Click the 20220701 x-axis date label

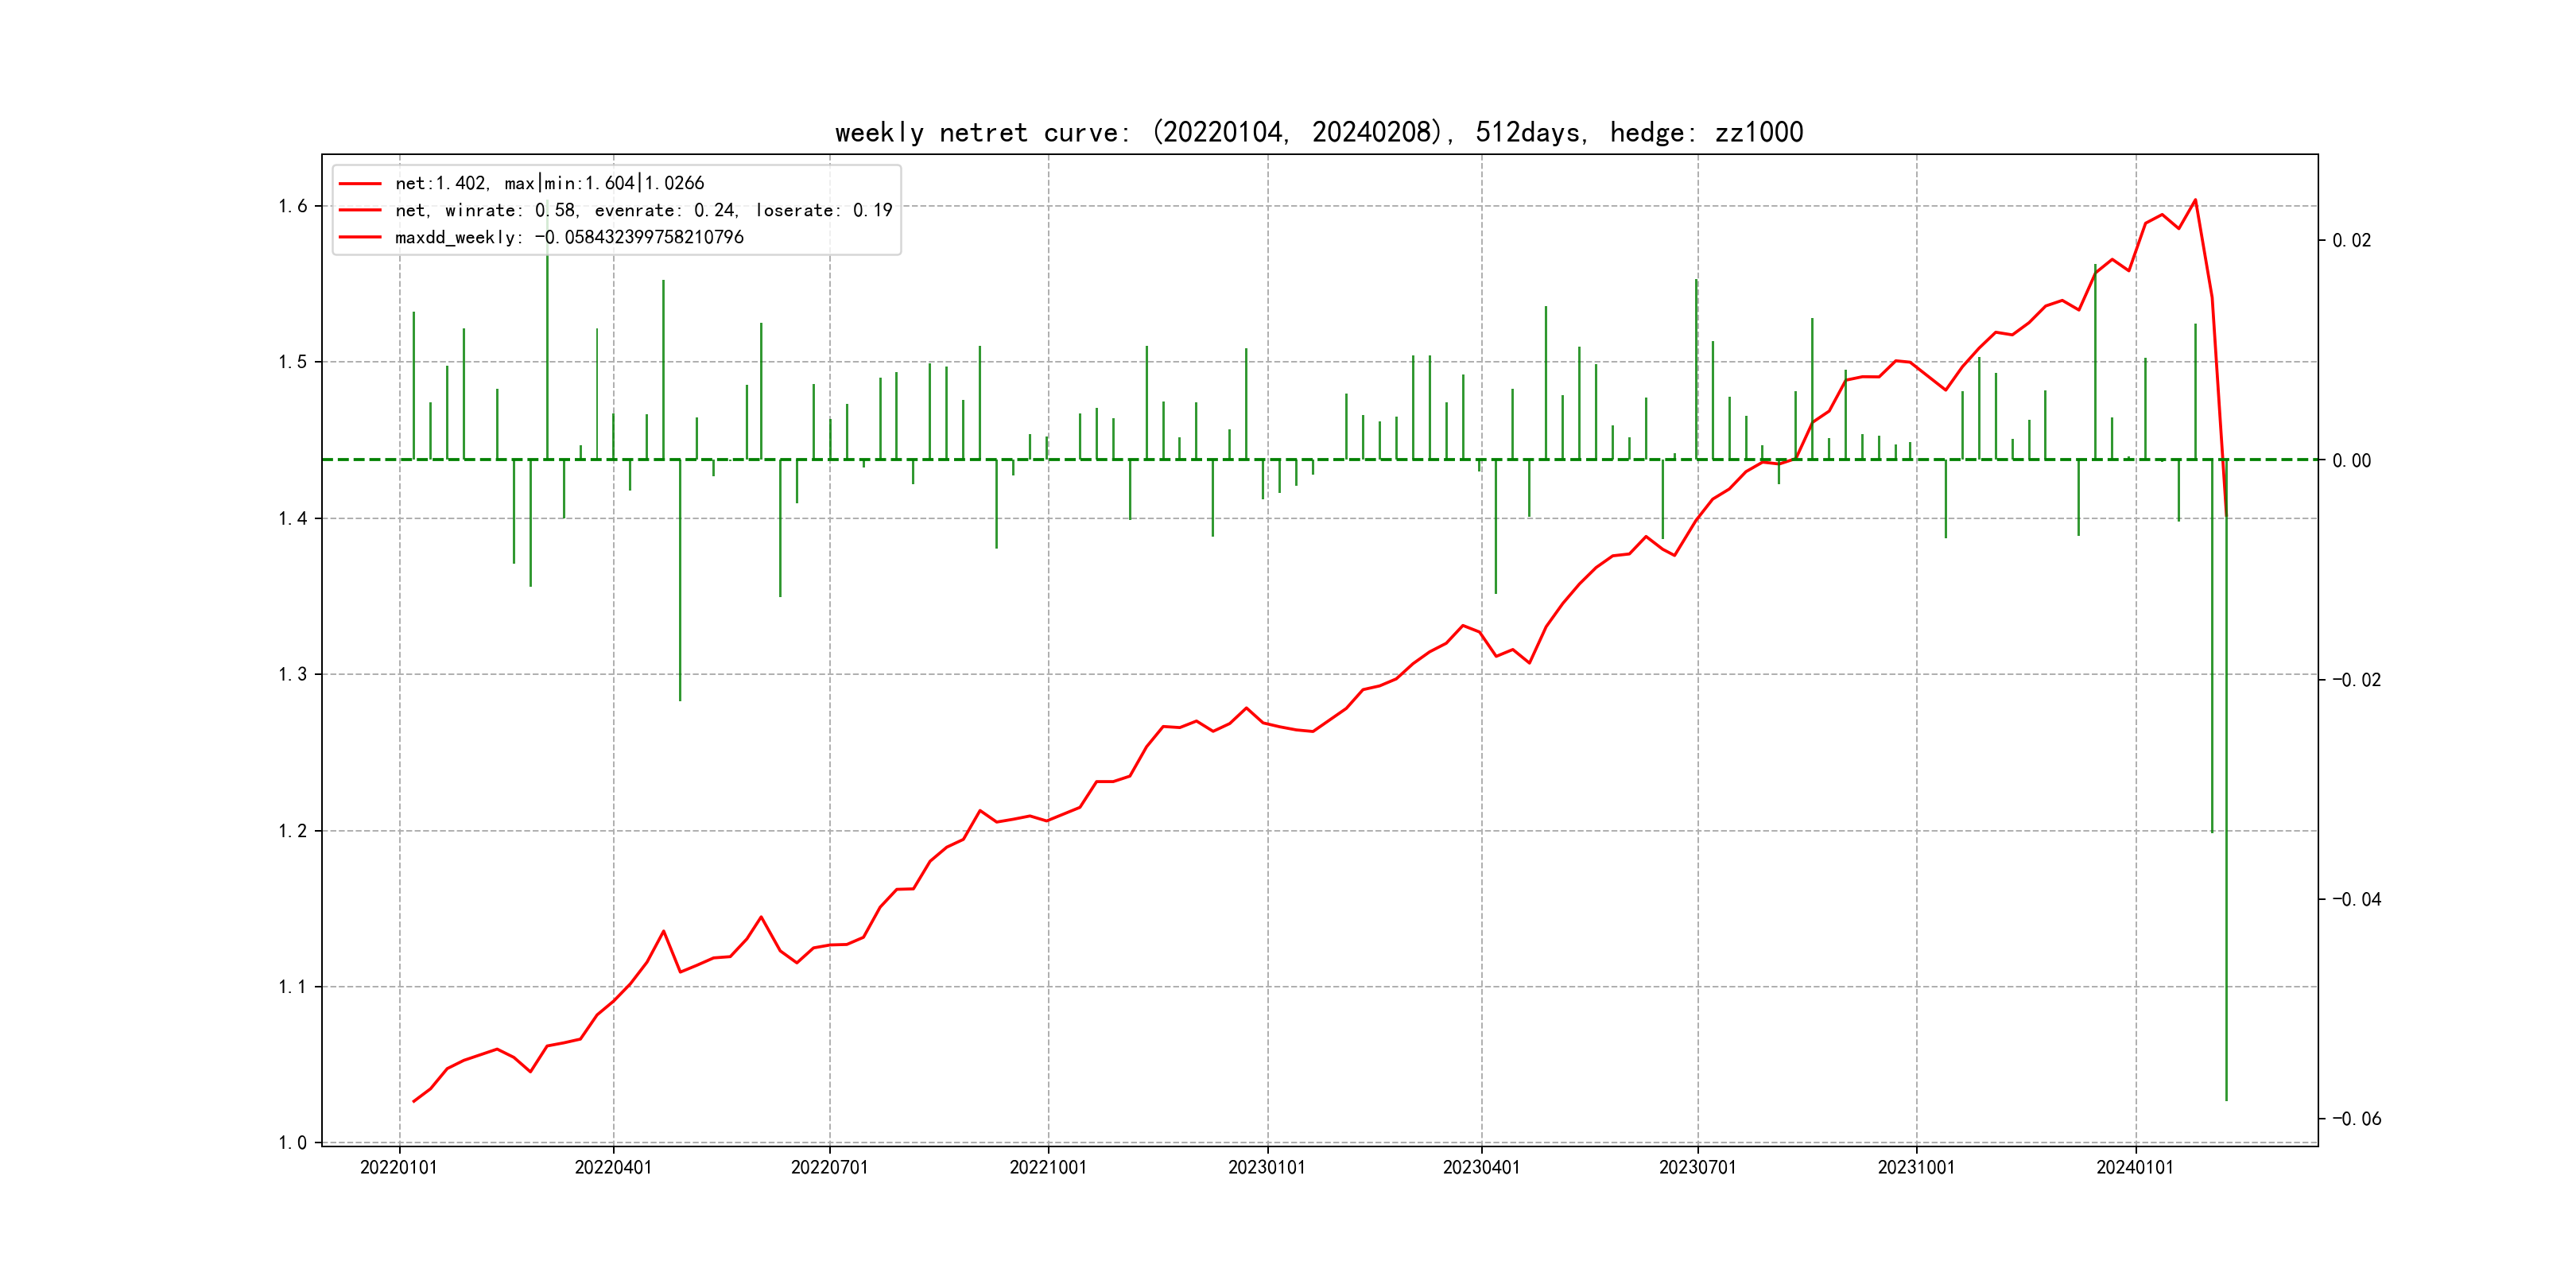click(829, 1167)
